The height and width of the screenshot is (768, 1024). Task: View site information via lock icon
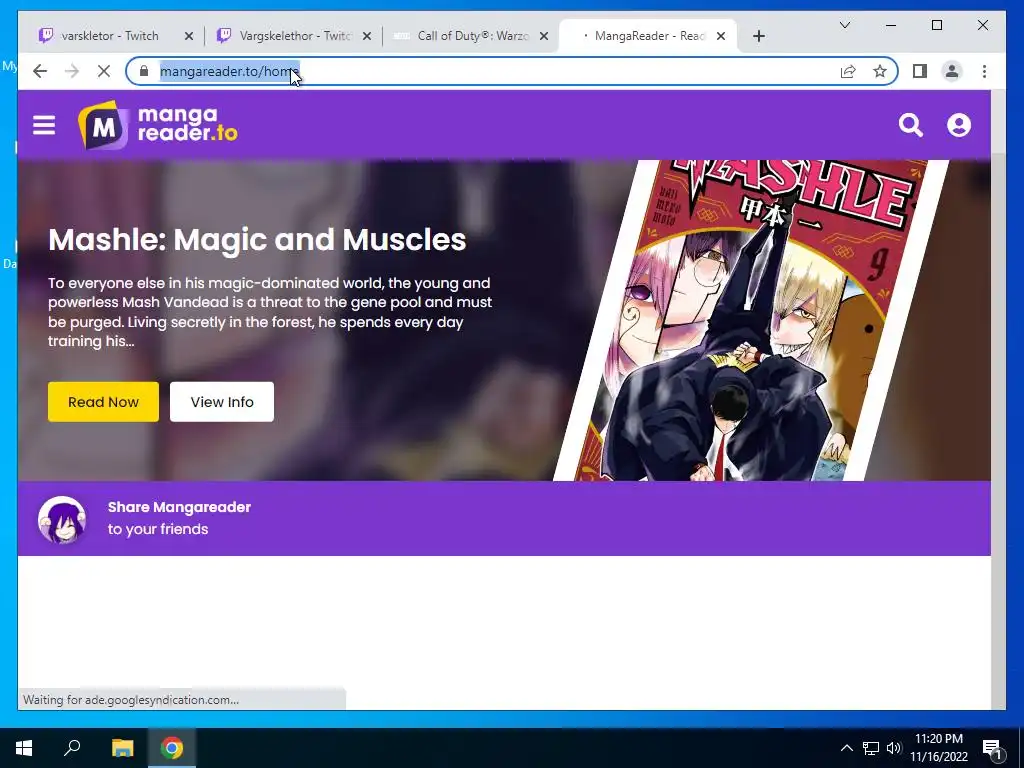point(144,71)
